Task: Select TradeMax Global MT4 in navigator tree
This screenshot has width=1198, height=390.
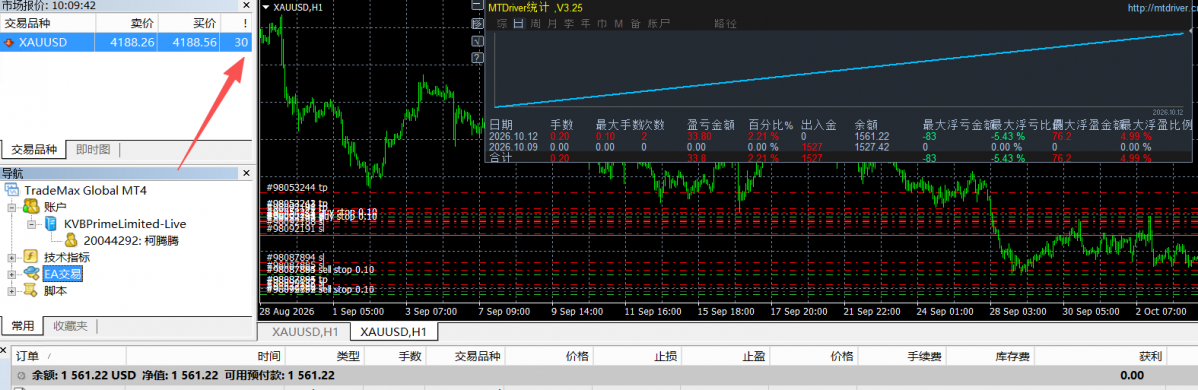Action: [86, 190]
